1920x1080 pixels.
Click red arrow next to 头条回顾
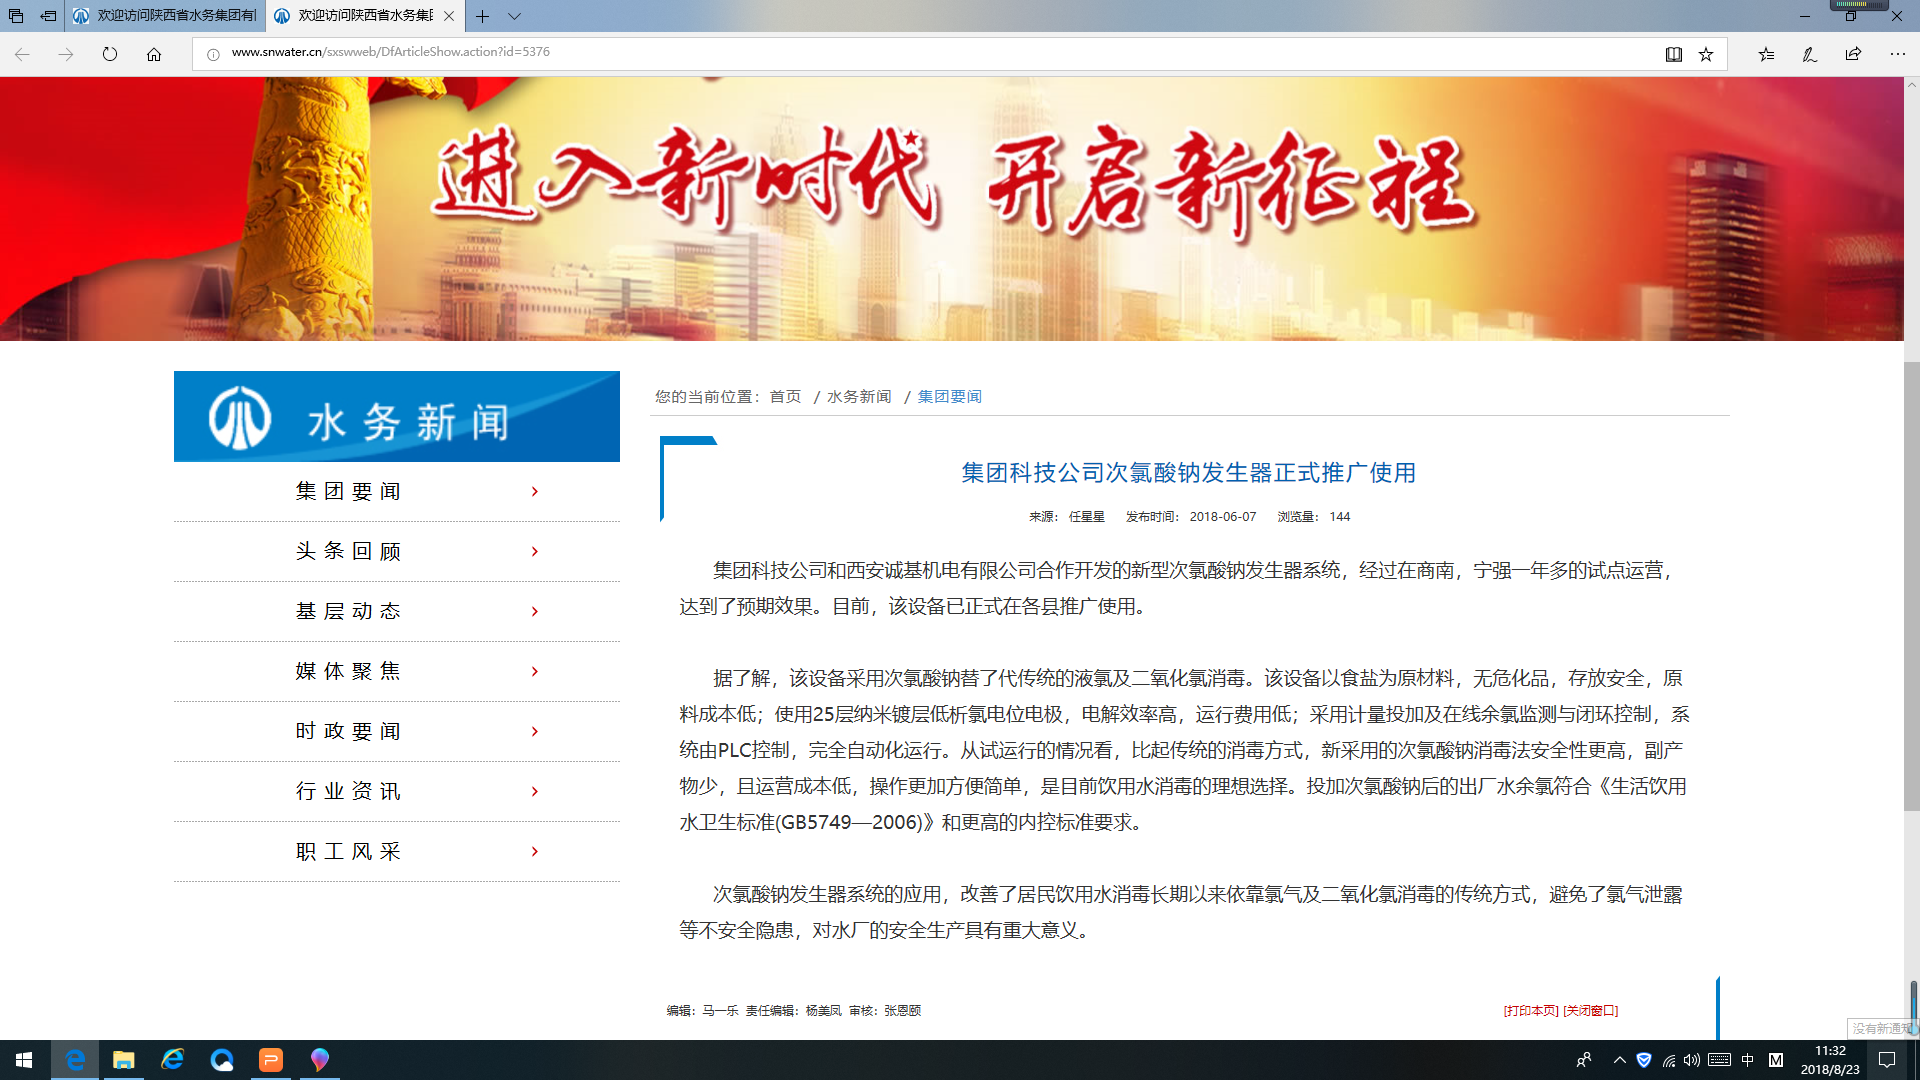(535, 551)
